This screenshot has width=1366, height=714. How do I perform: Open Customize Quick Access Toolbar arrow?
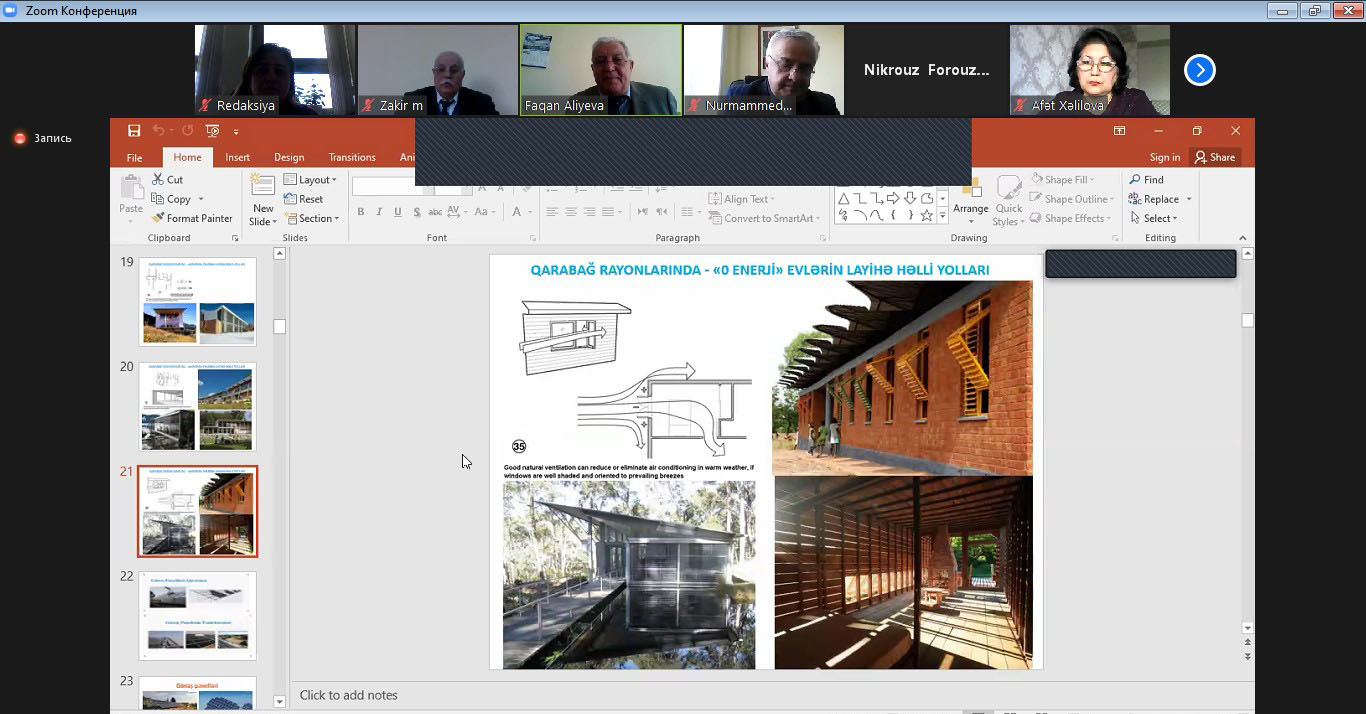(x=236, y=132)
